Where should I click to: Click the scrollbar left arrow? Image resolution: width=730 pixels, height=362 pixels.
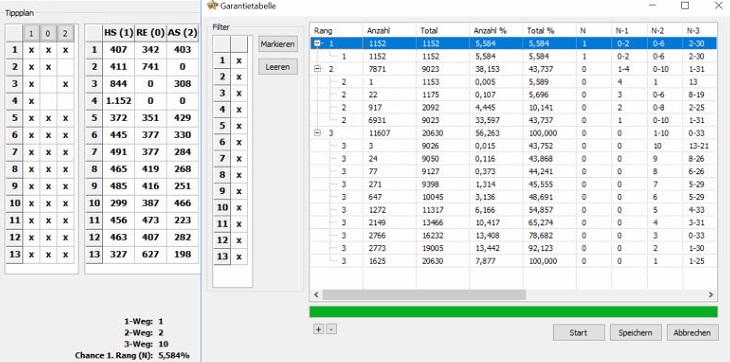pyautogui.click(x=316, y=295)
